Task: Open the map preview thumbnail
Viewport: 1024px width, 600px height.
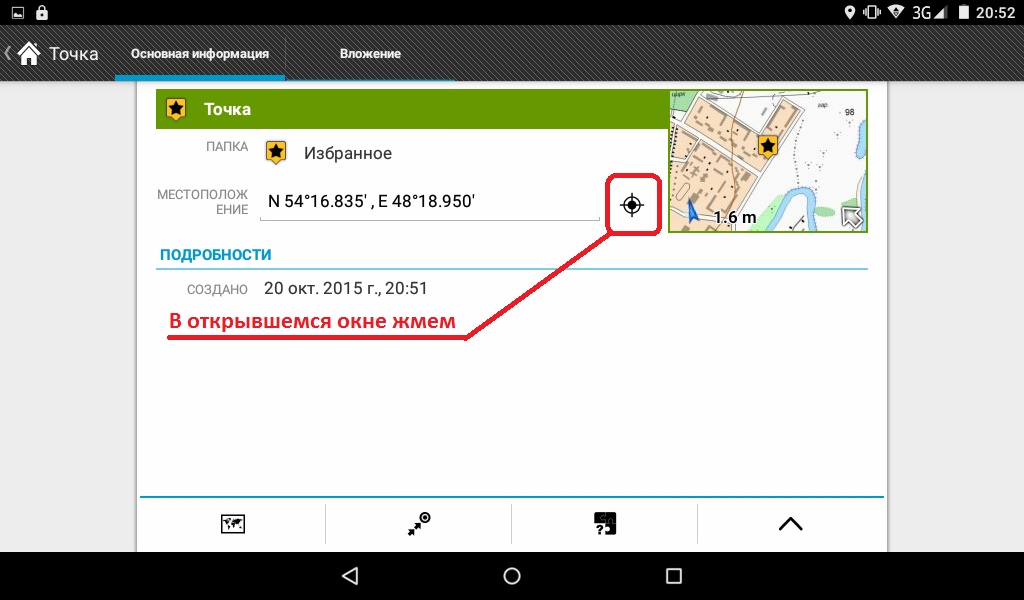Action: [x=767, y=160]
